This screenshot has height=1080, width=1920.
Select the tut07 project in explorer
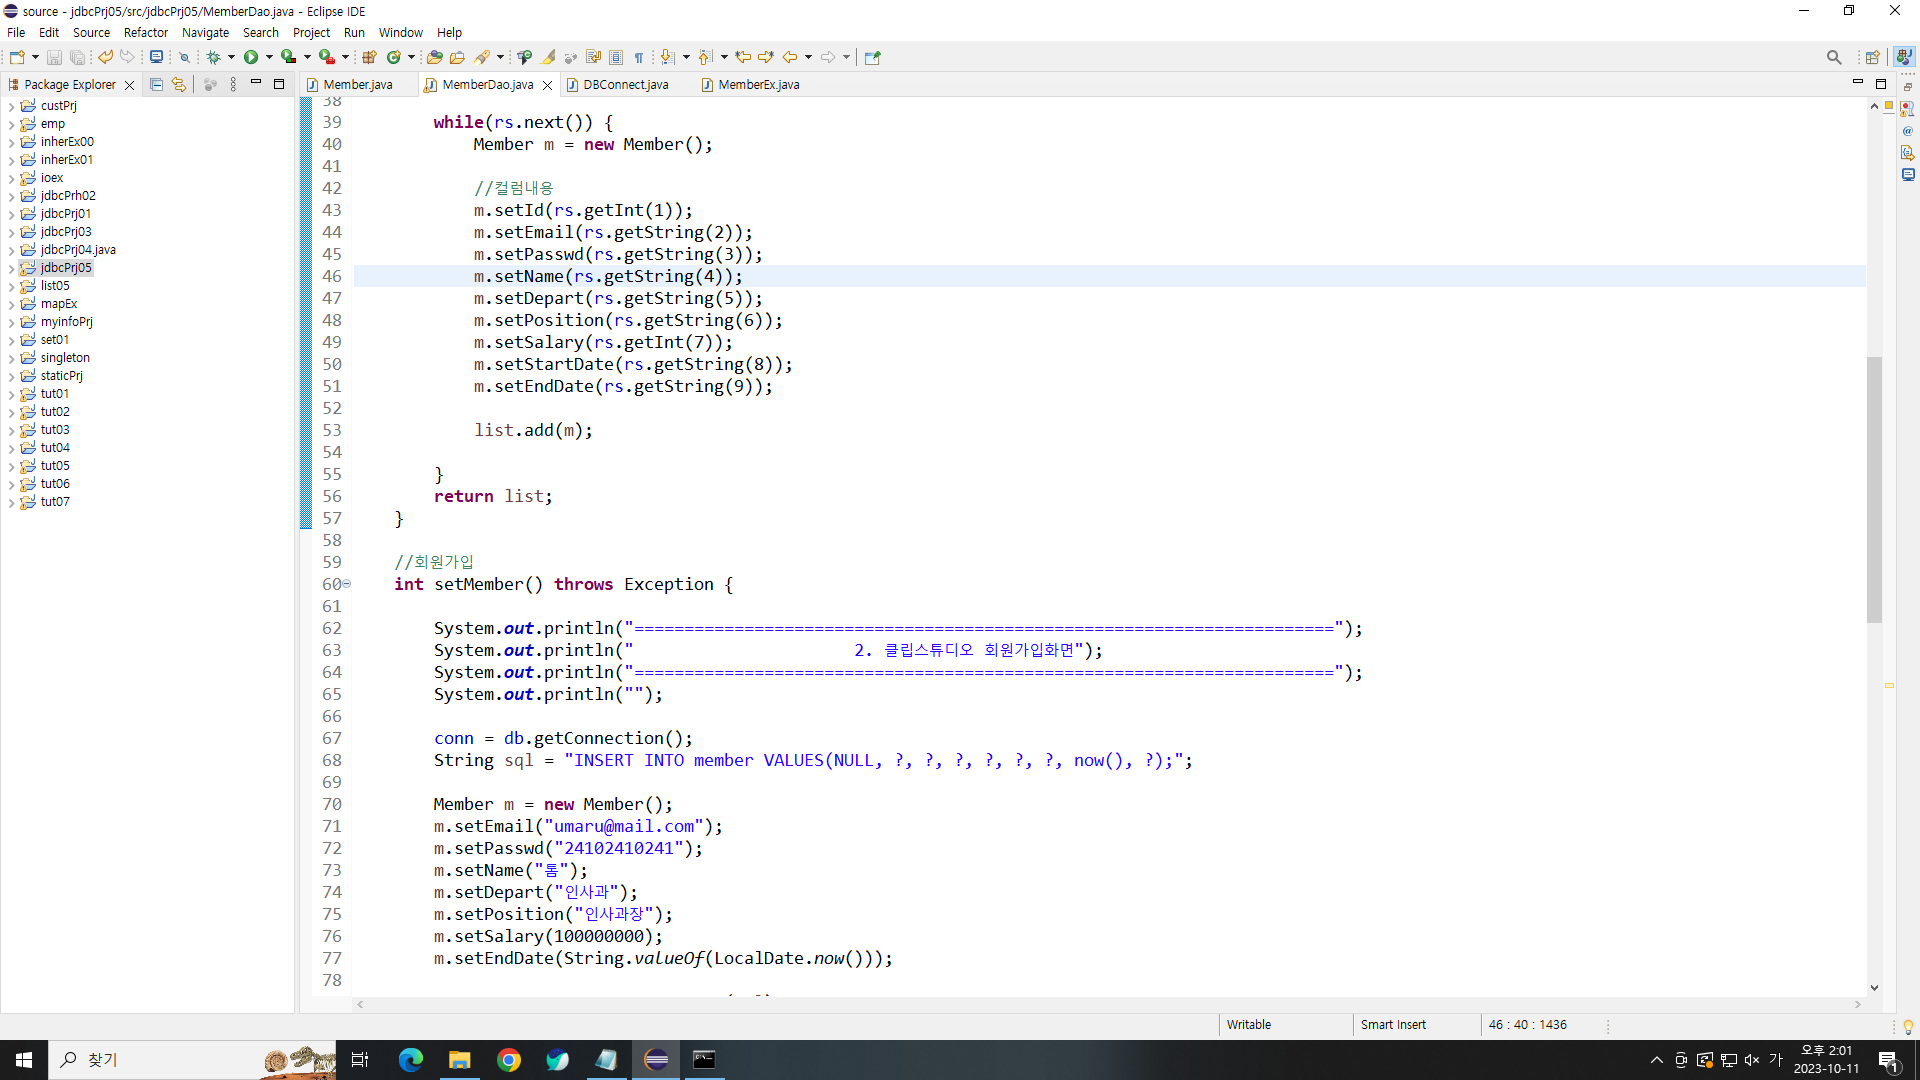point(55,502)
